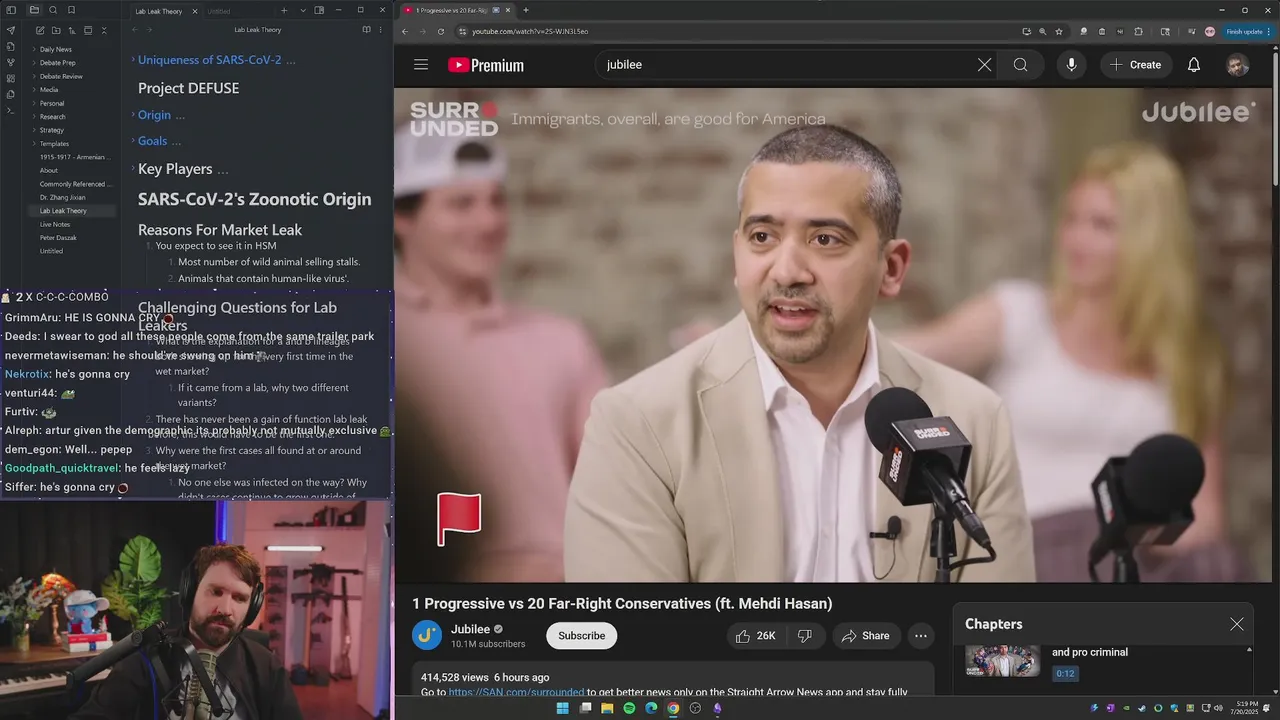Switch to Untitled Obsidian tab
The width and height of the screenshot is (1280, 720).
click(218, 11)
